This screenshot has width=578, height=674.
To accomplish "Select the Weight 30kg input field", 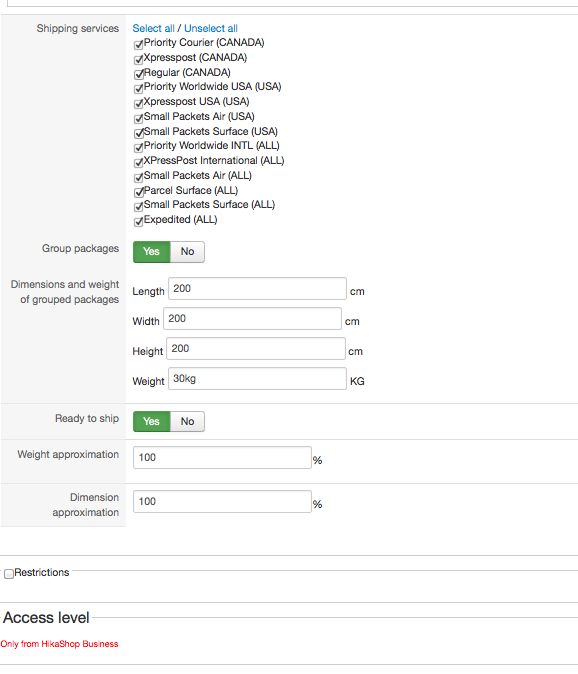I will point(257,378).
